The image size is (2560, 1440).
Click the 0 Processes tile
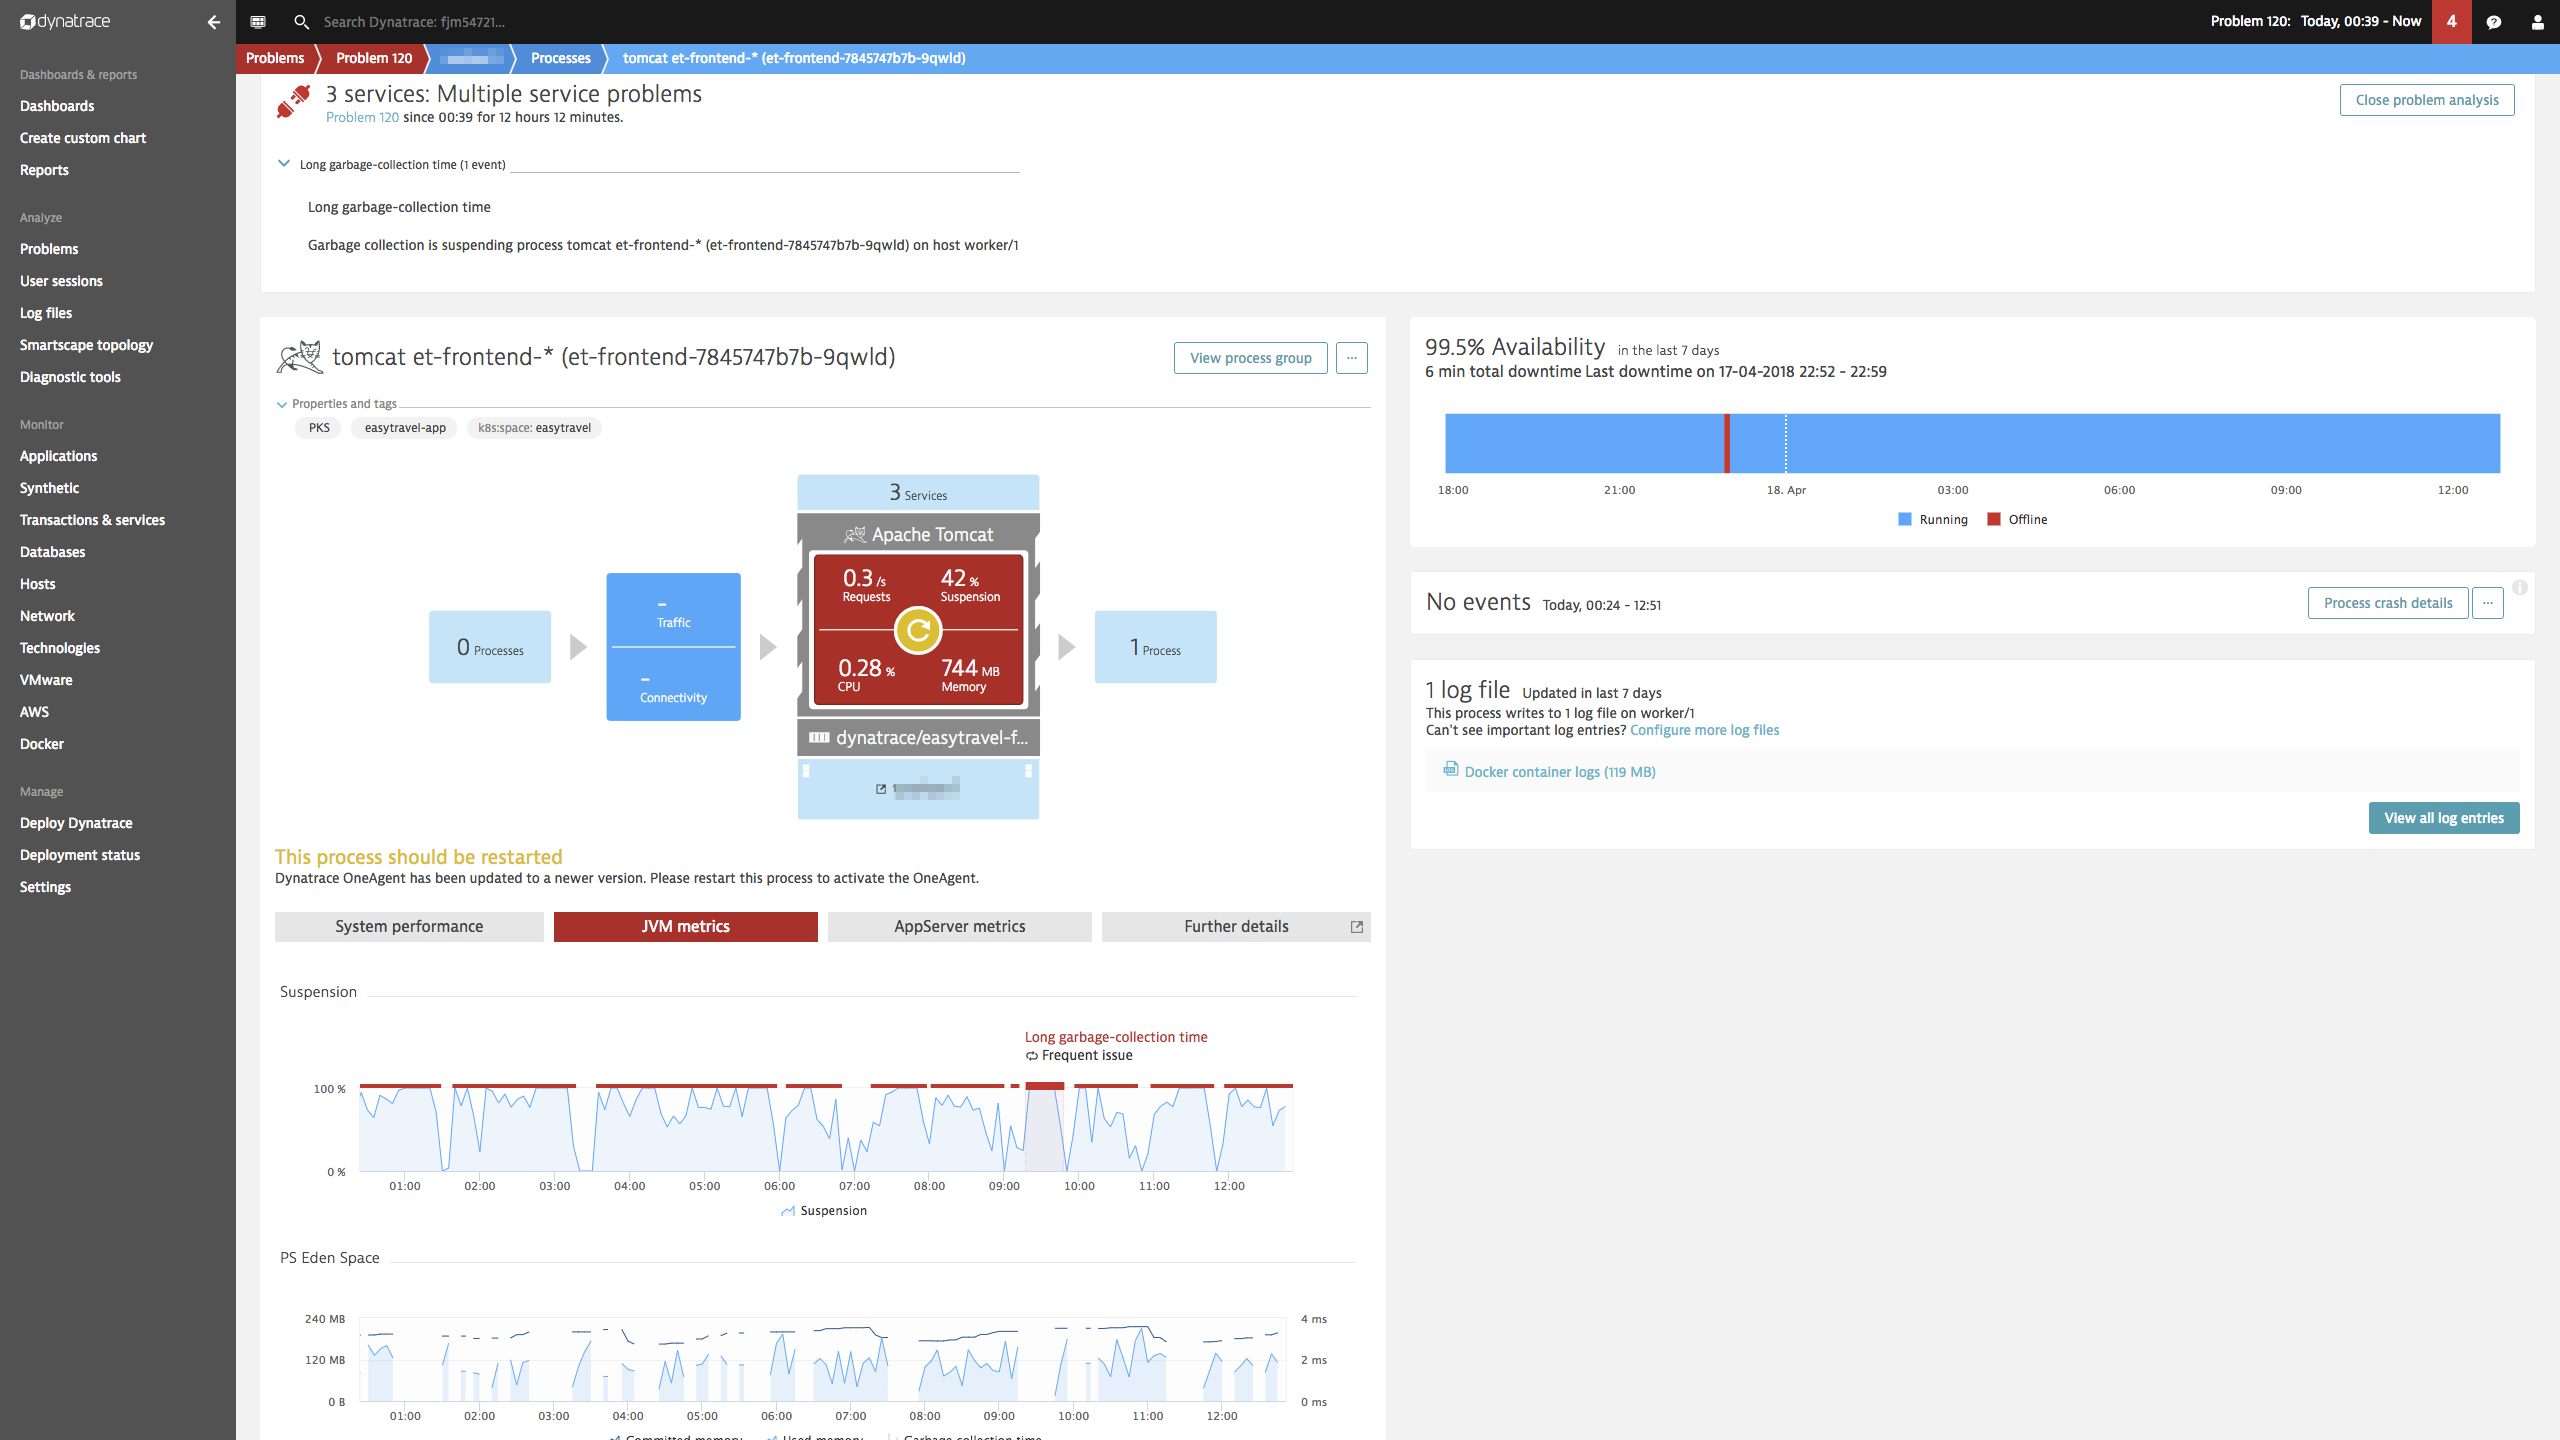tap(490, 647)
